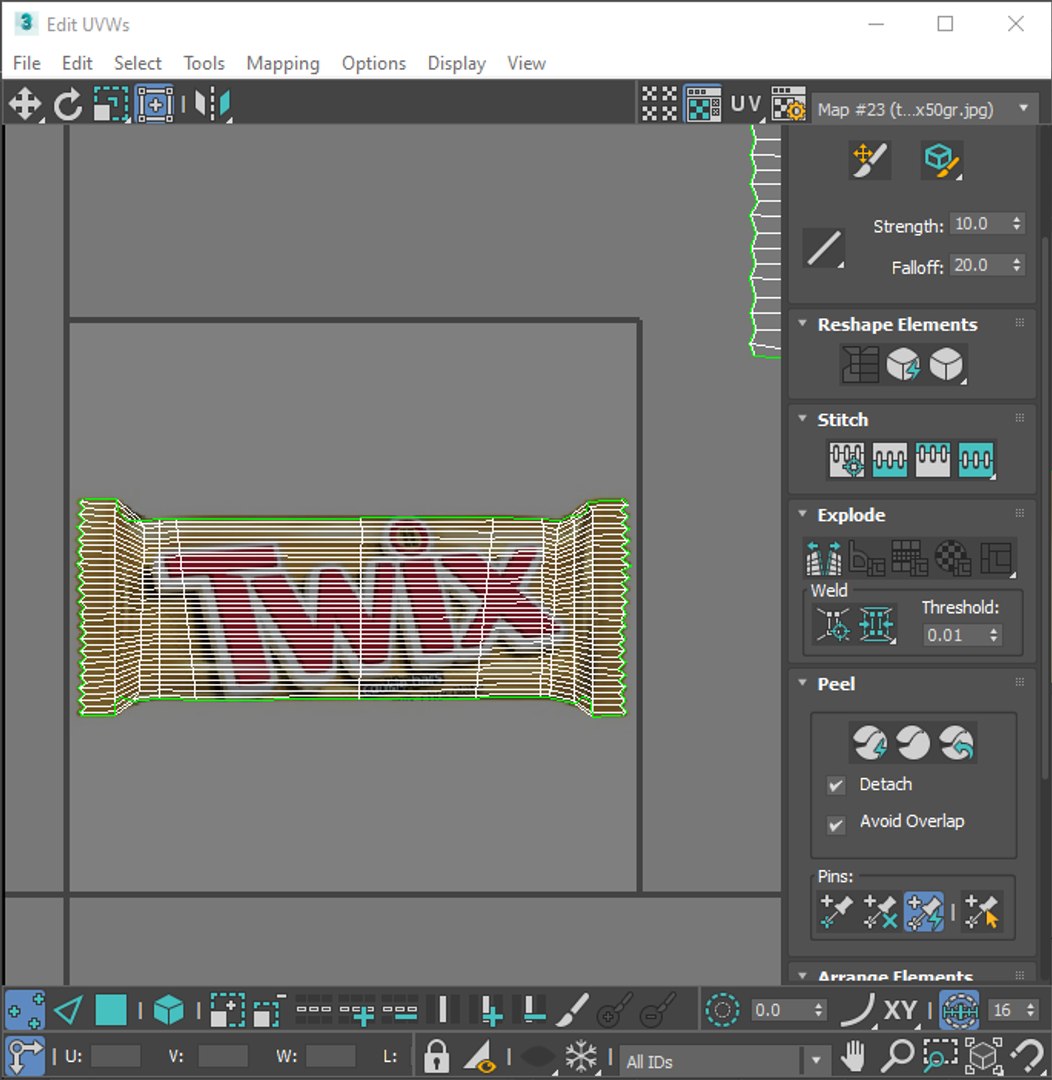
Task: Click the Reset Peel icon
Action: point(958,743)
